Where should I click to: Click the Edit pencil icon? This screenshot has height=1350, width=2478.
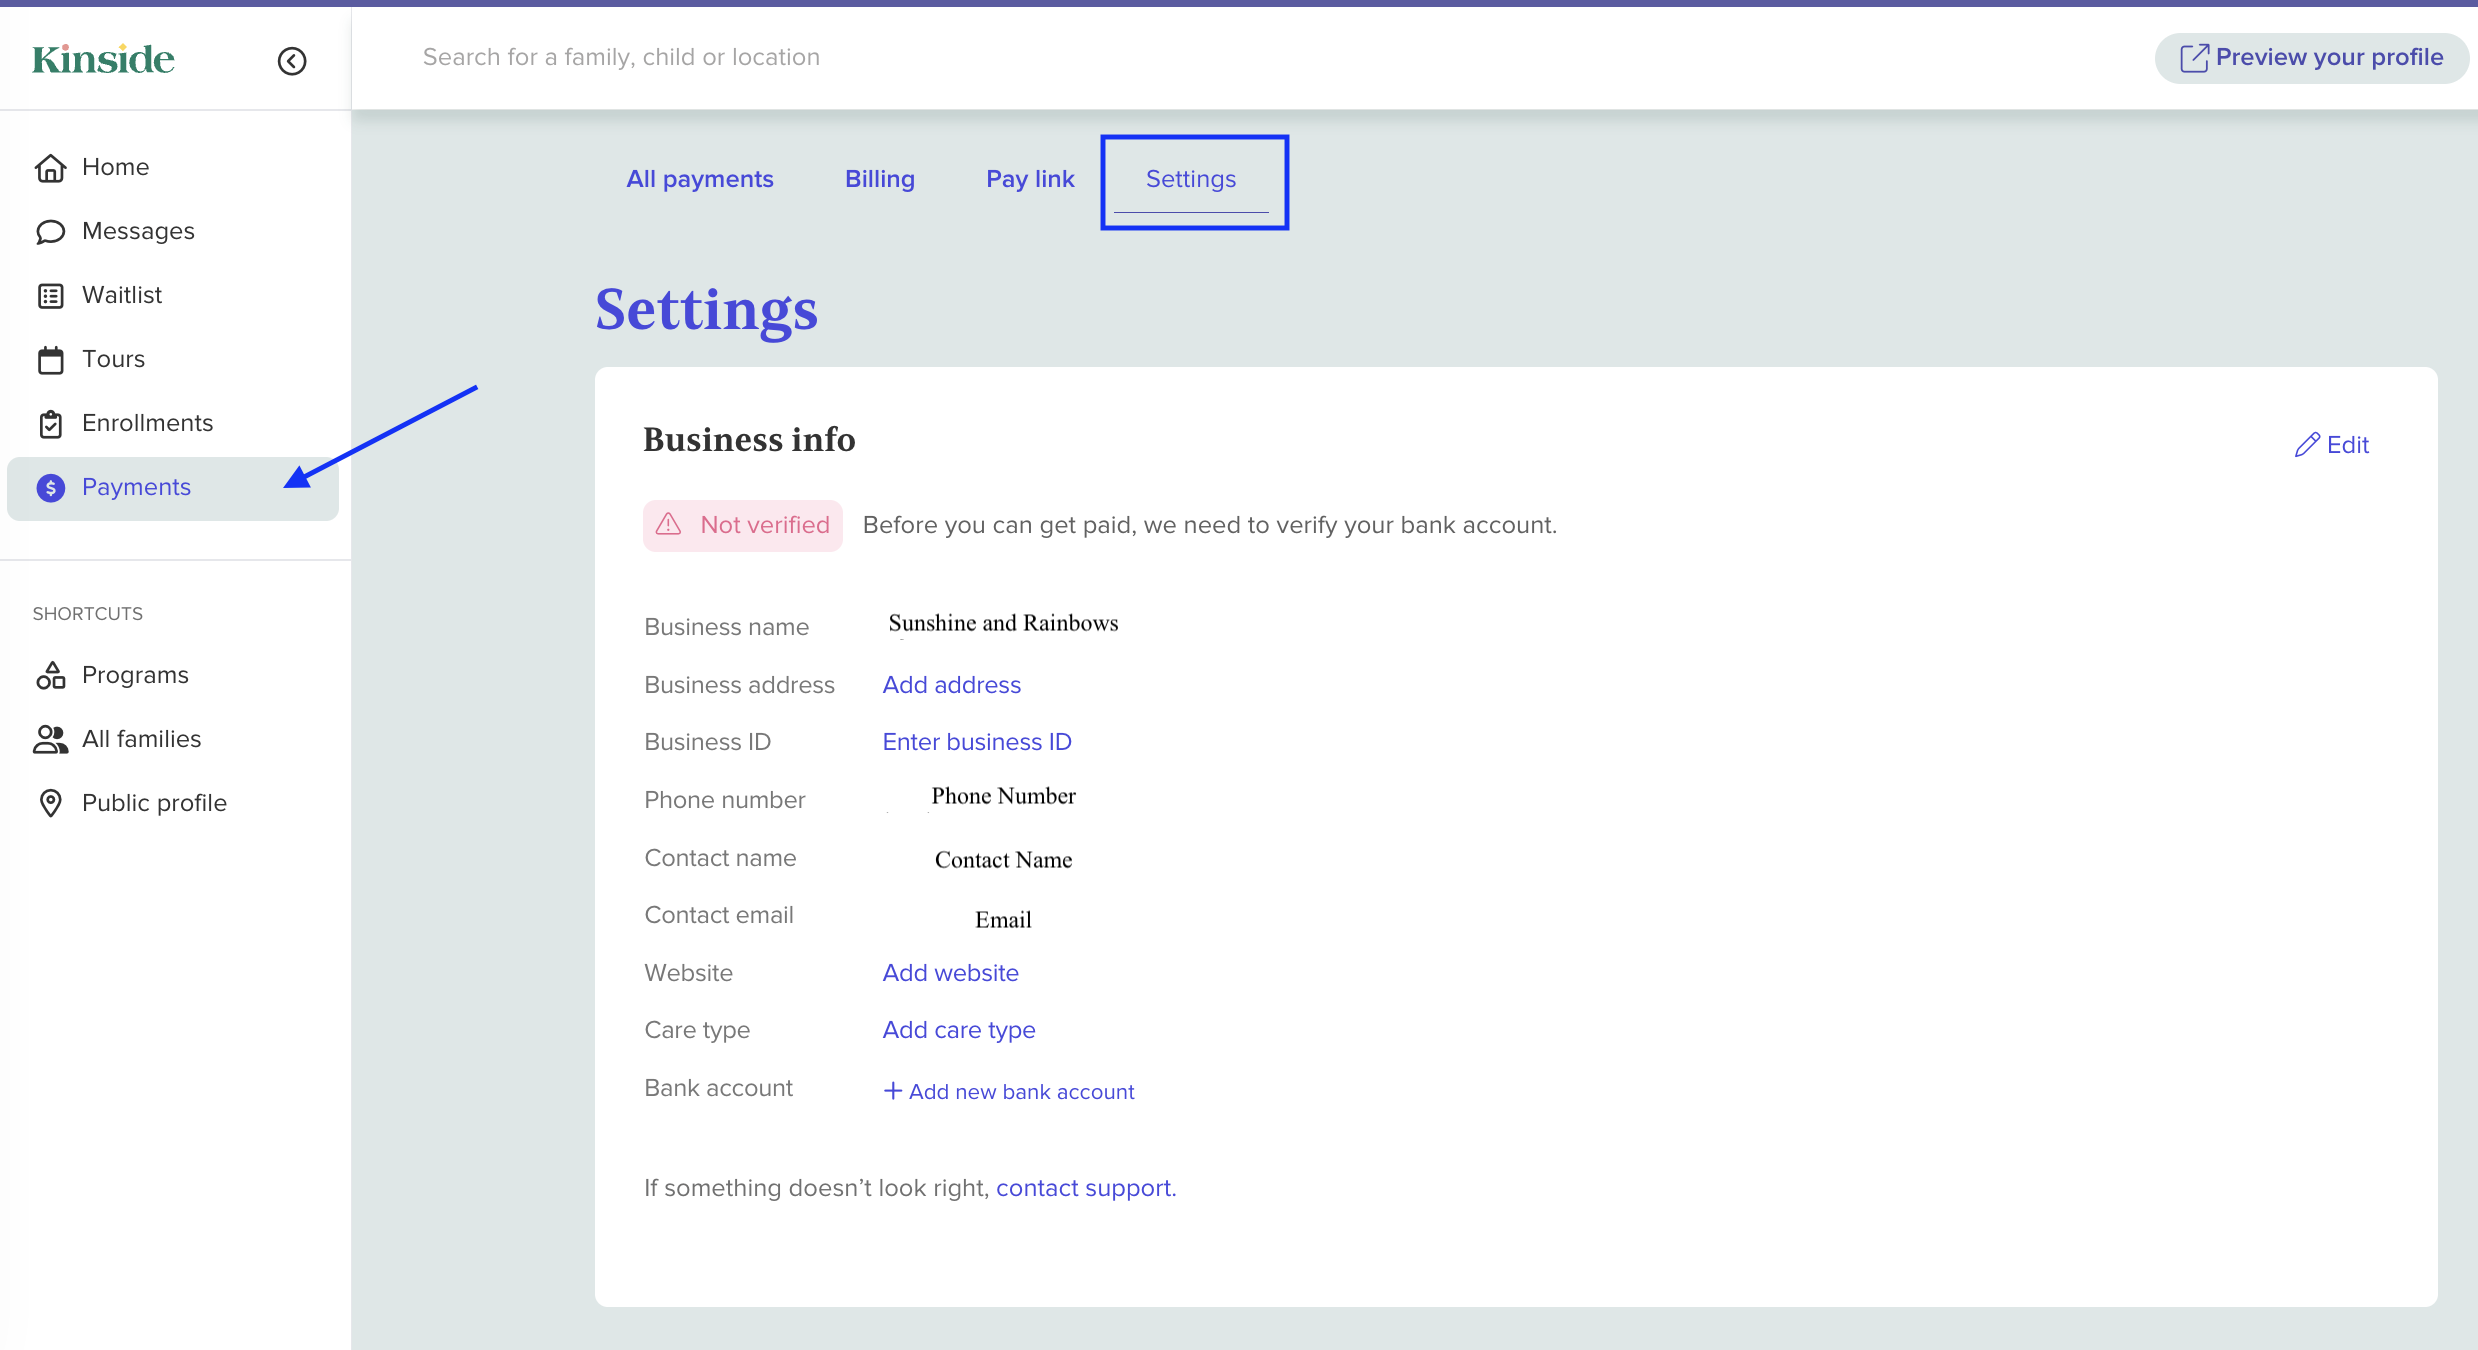point(2307,445)
